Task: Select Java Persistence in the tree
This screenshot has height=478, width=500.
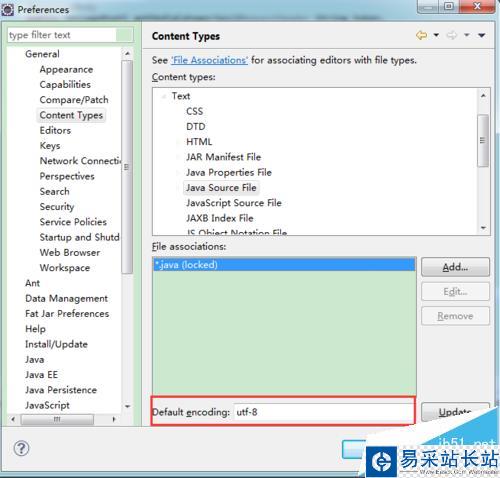Action: 61,390
